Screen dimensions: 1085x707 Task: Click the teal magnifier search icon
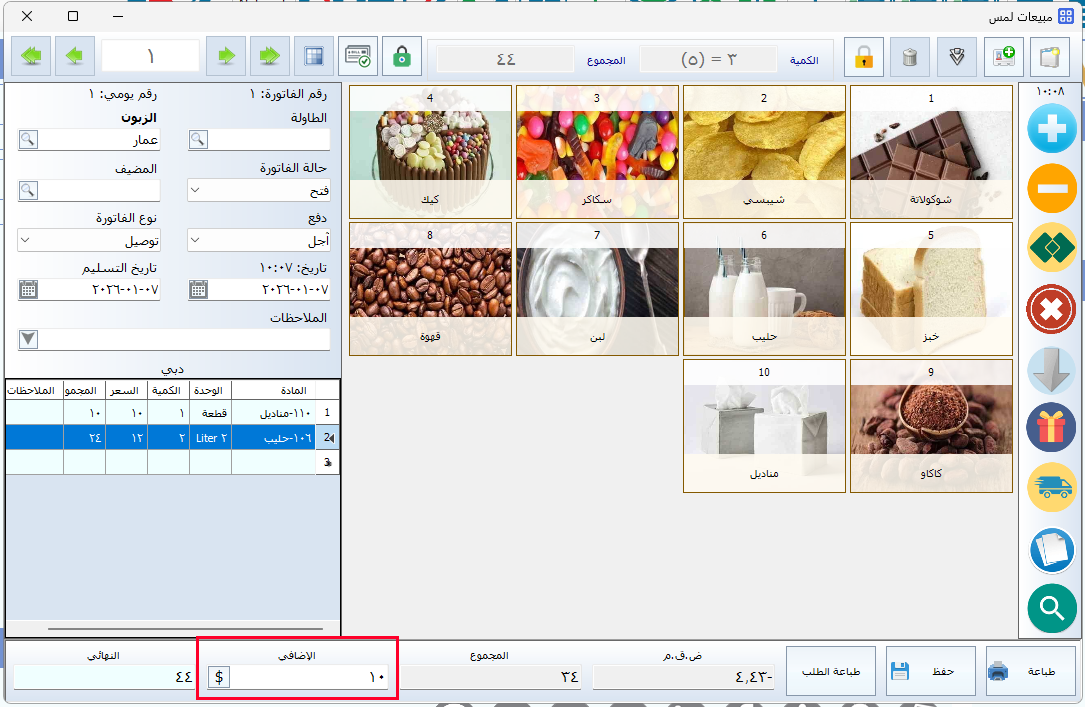point(1051,608)
